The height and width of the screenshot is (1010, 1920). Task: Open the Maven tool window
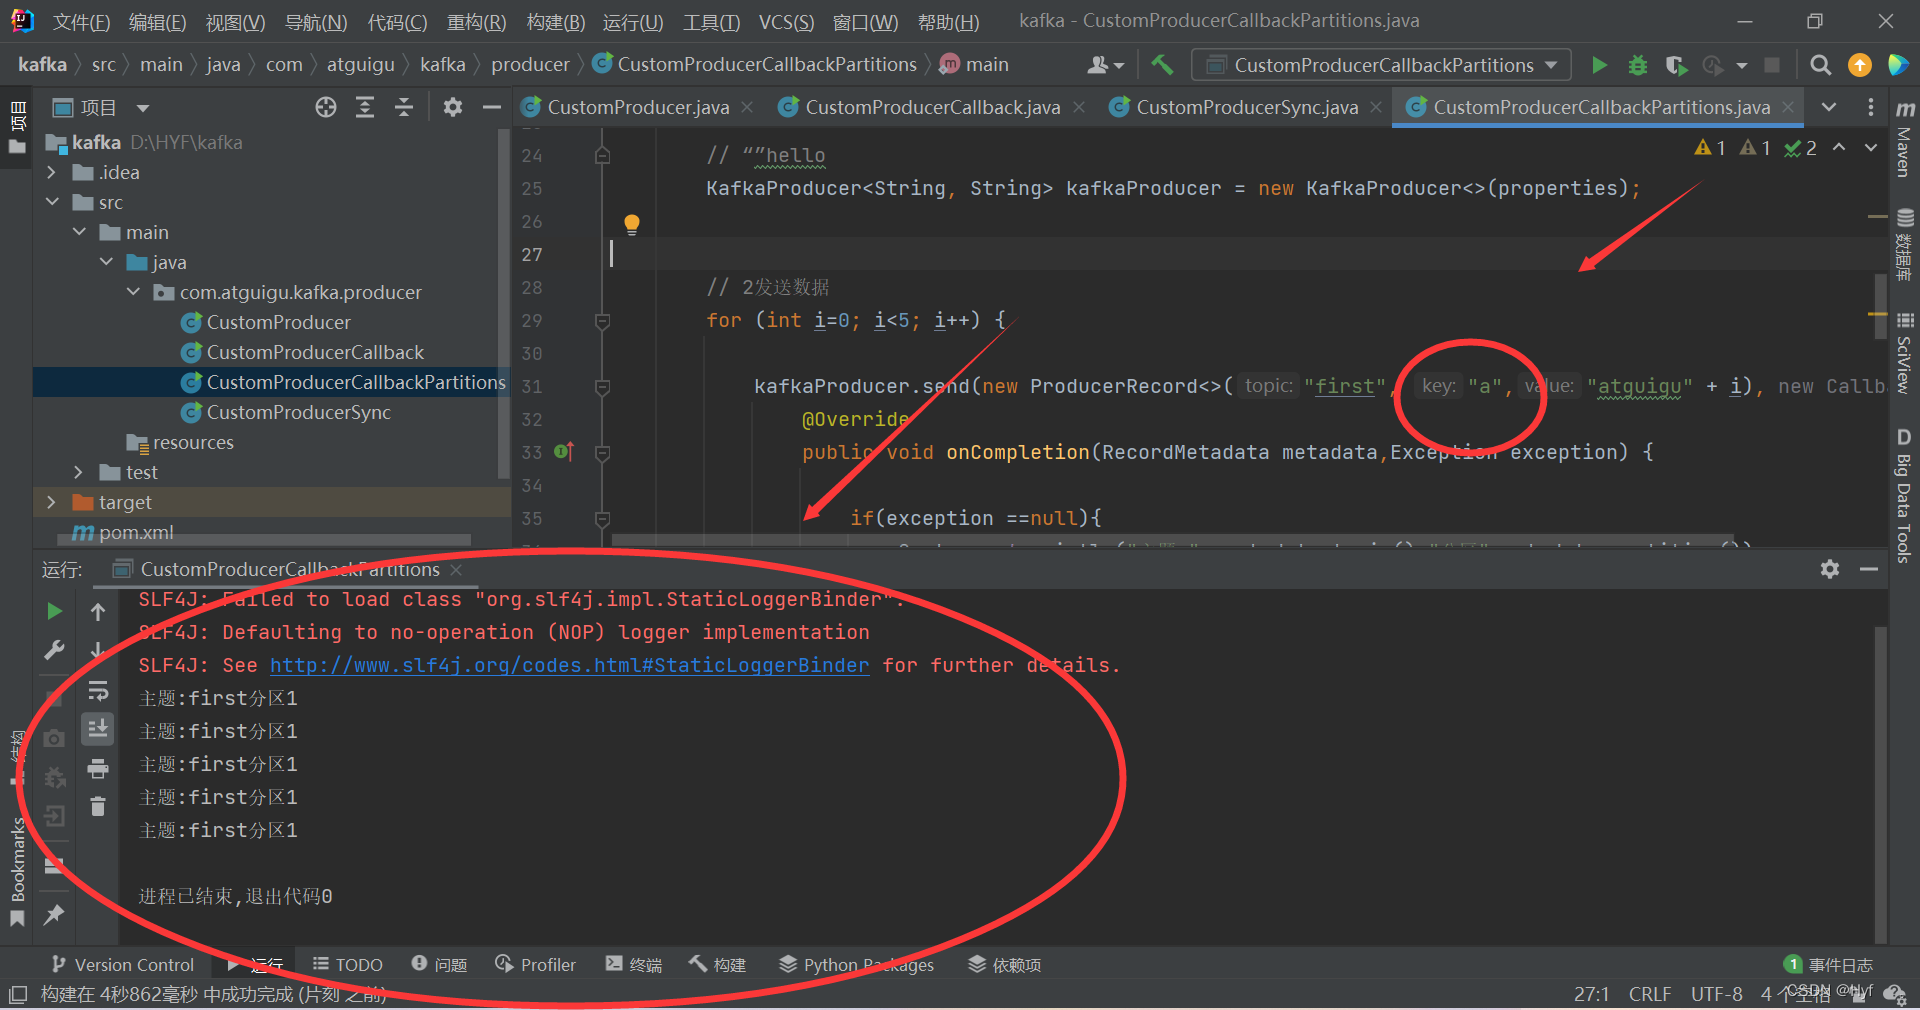1904,140
